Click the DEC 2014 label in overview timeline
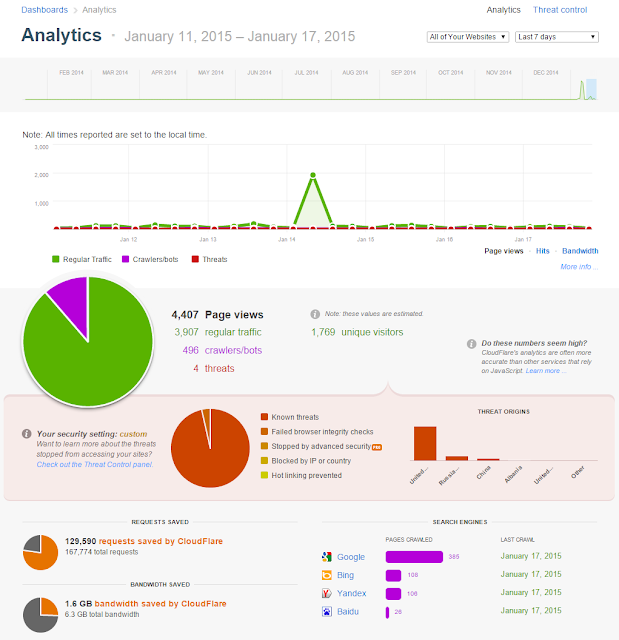 (x=546, y=73)
